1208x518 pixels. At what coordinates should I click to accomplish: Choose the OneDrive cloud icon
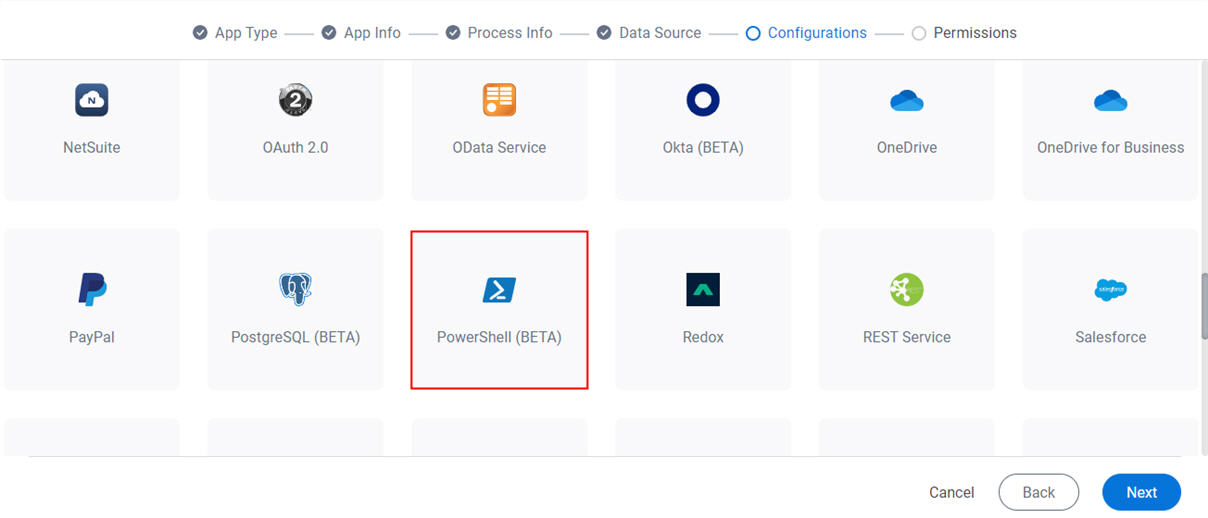907,100
